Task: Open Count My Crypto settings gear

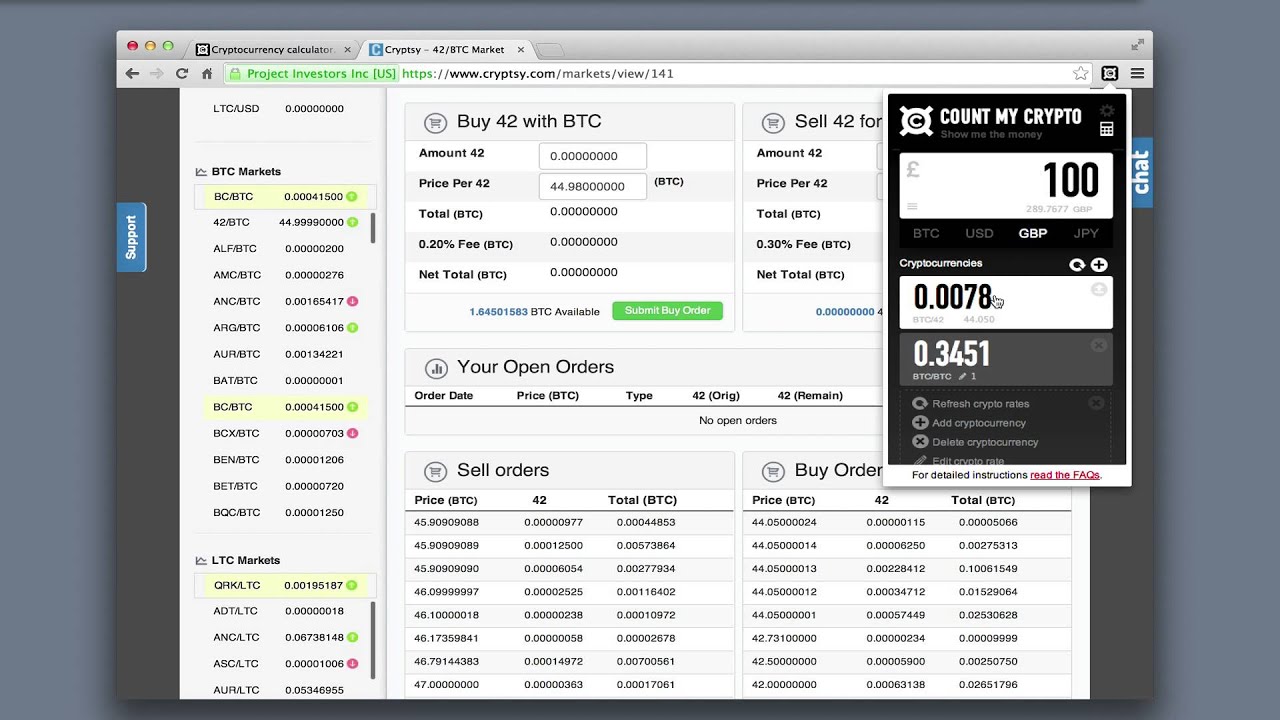Action: 1106,111
